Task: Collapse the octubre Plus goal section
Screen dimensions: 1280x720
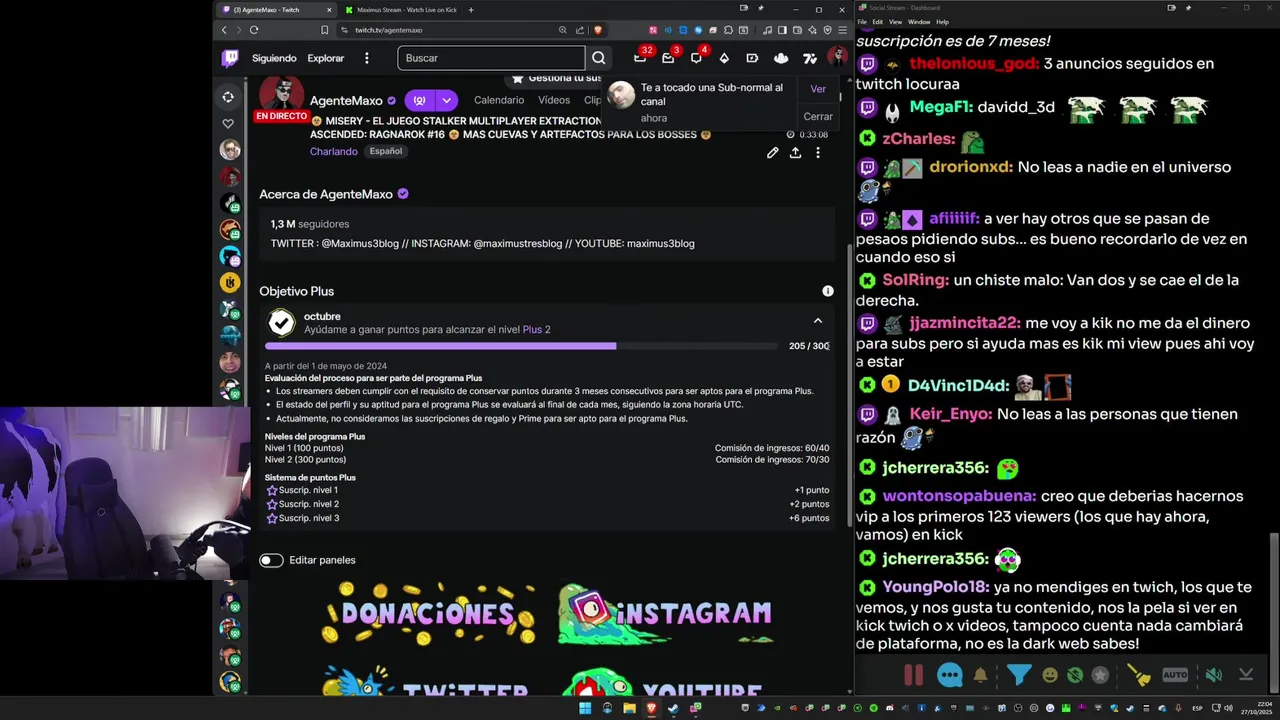Action: click(x=818, y=321)
